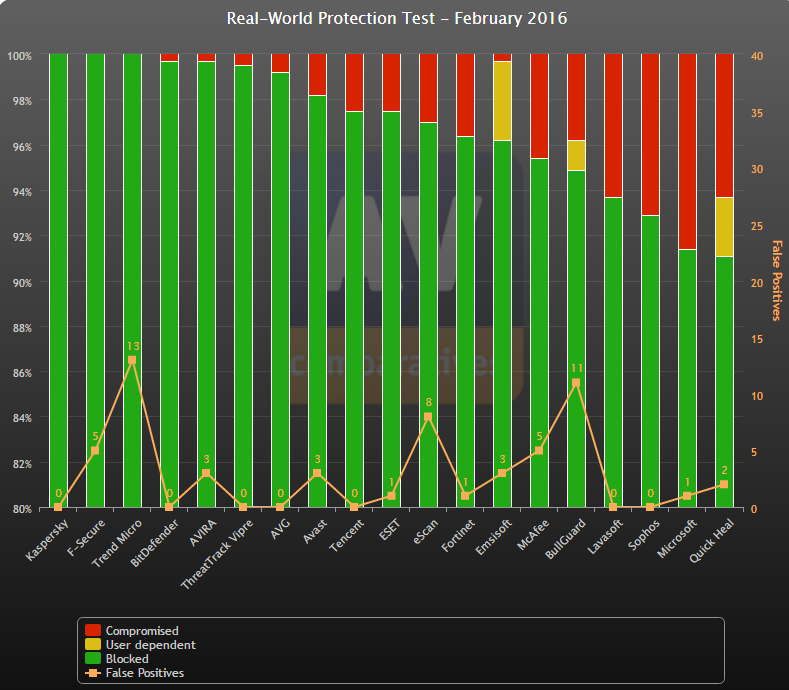Click the 40 right axis tick label

pyautogui.click(x=757, y=55)
